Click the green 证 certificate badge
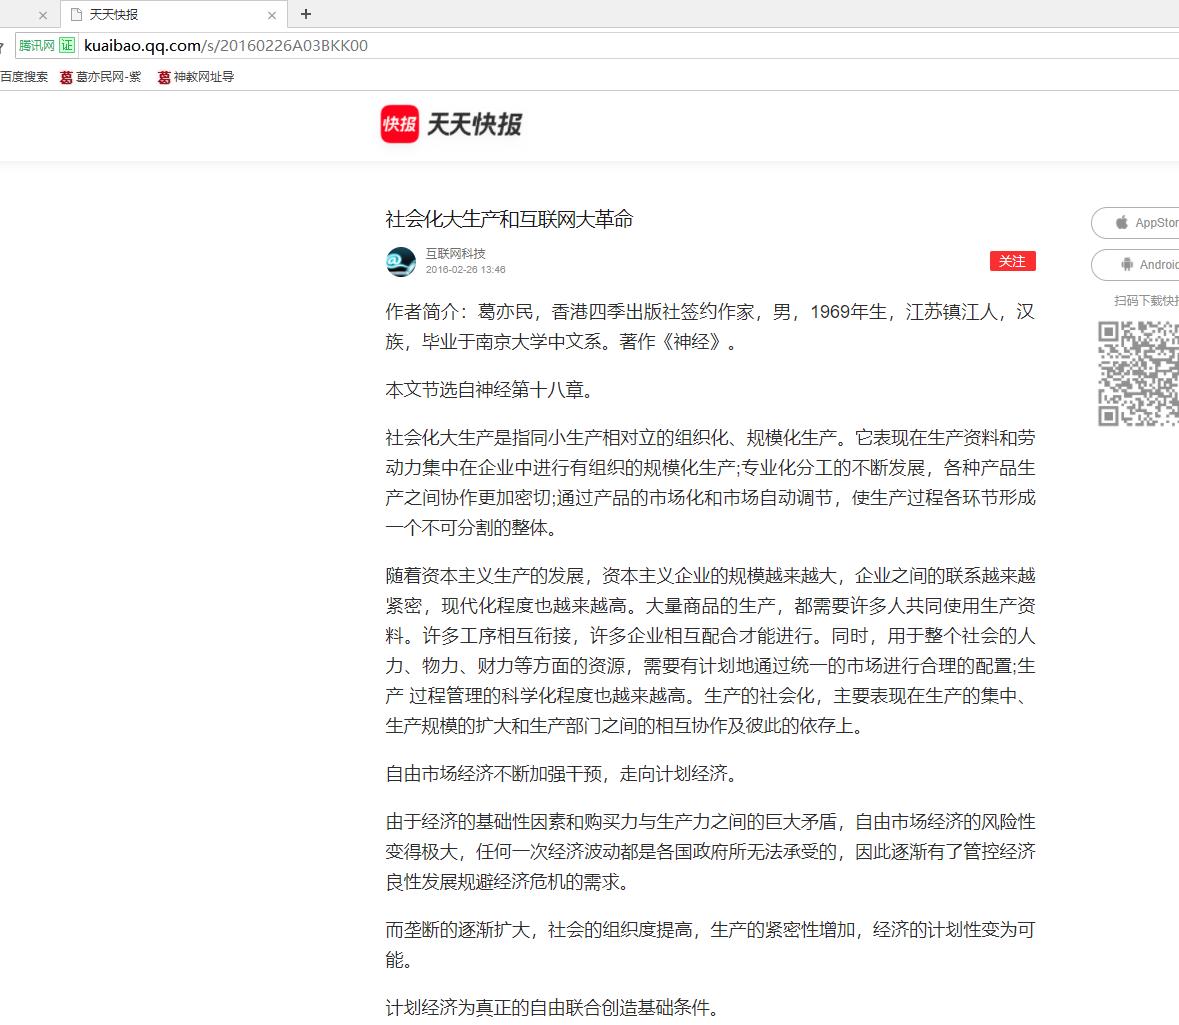 pos(67,45)
